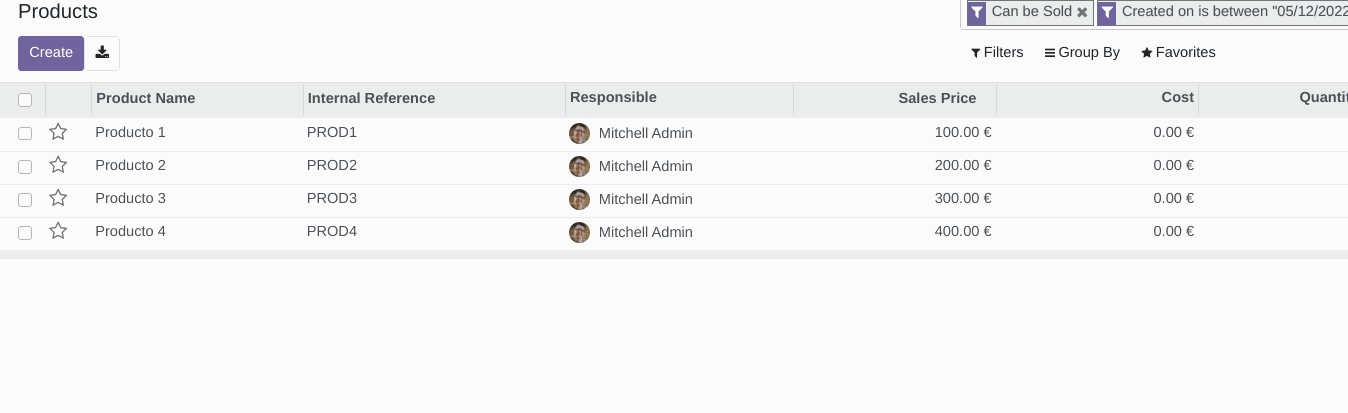Remove the Can be Sold filter
Viewport: 1348px width, 413px height.
pyautogui.click(x=1082, y=12)
